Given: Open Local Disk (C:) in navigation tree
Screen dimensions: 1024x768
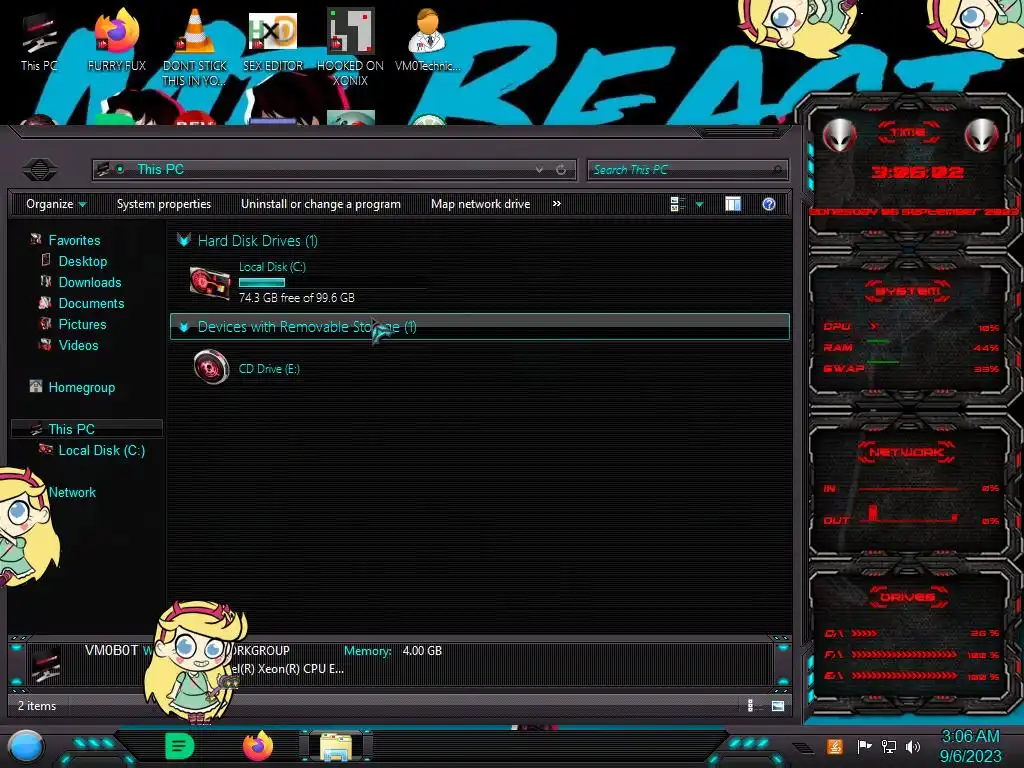Looking at the screenshot, I should tap(101, 450).
